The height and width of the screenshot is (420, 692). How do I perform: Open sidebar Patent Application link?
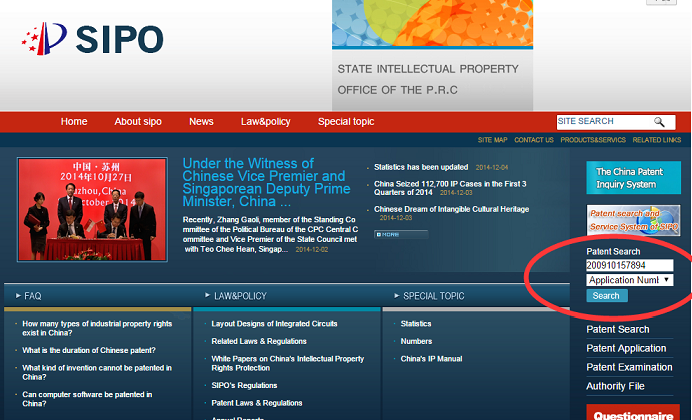point(626,349)
